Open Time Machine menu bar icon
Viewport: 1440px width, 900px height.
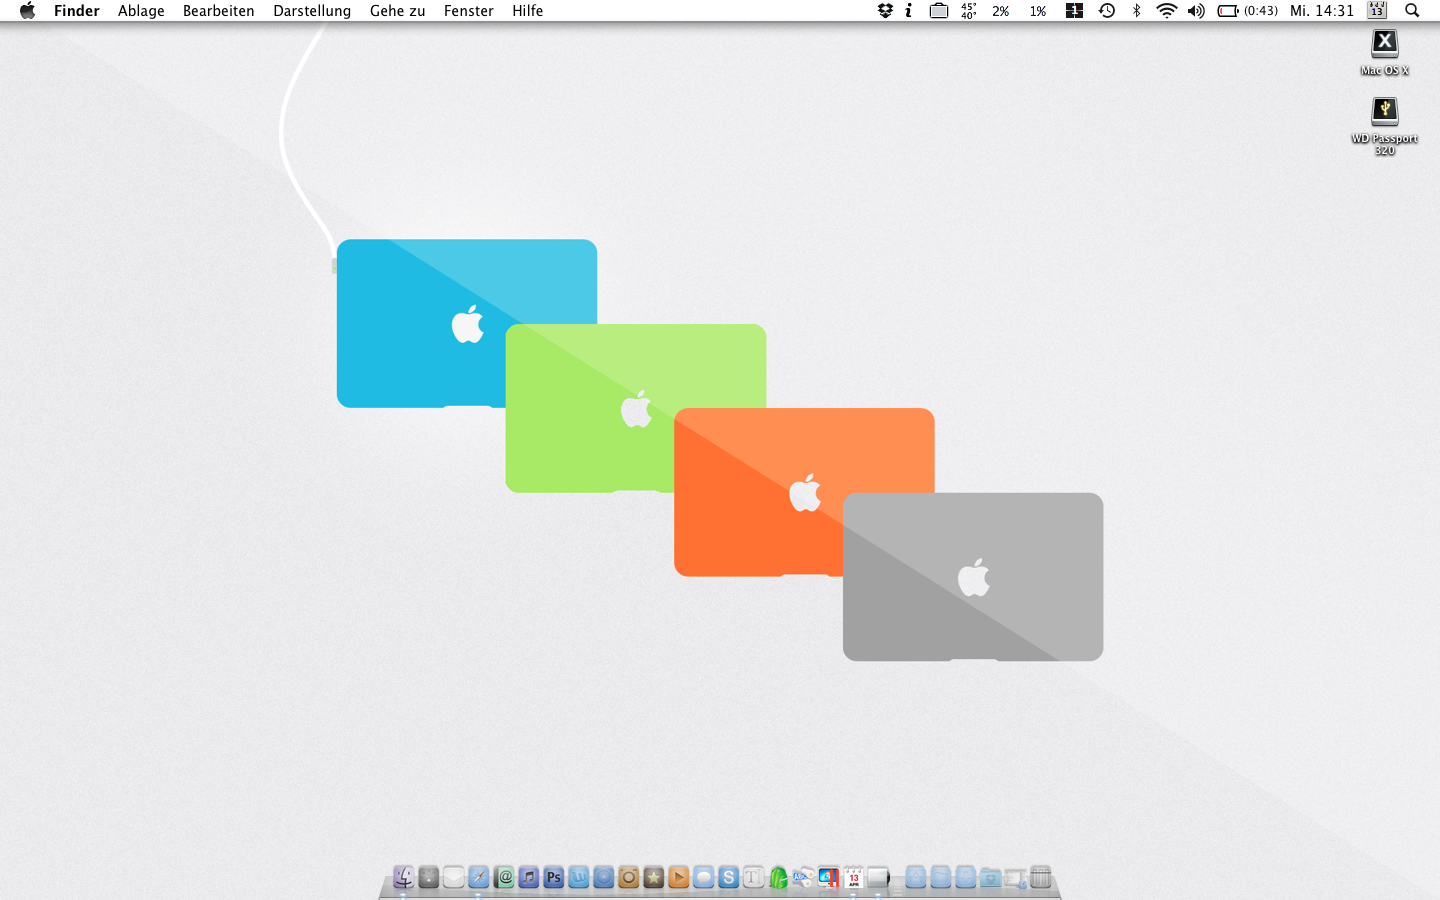pos(1107,11)
